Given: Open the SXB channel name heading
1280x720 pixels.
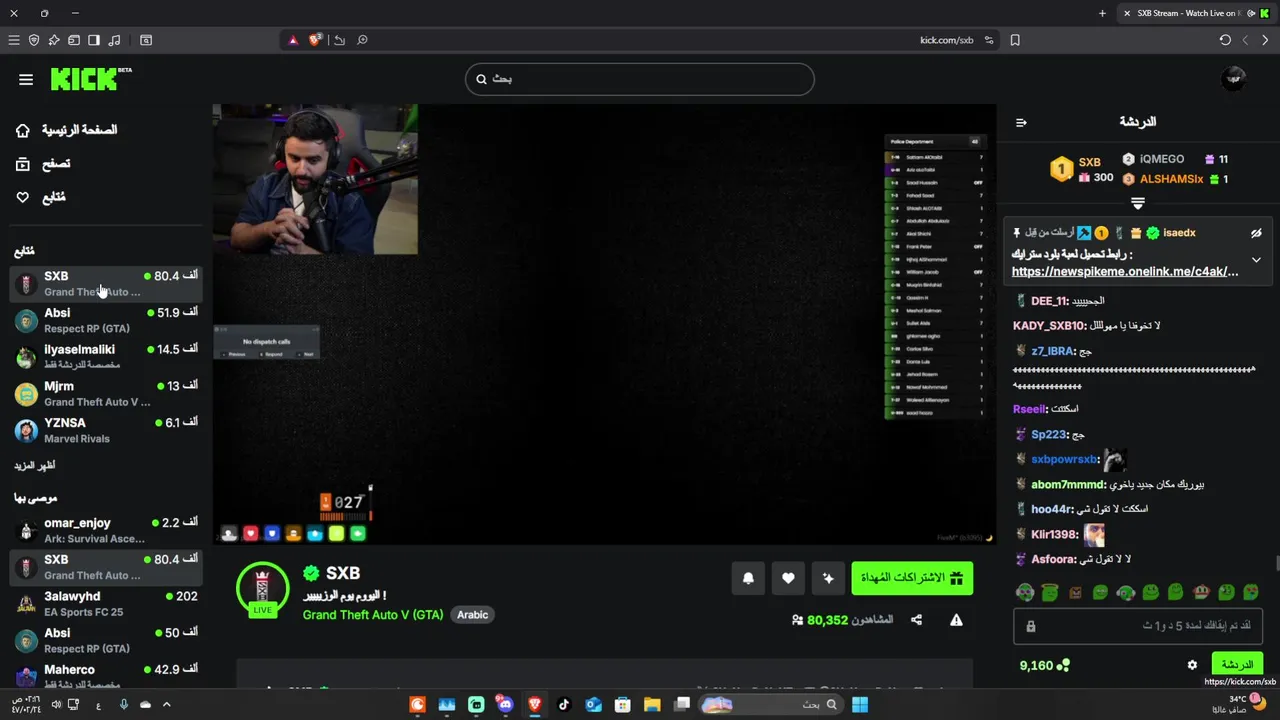Looking at the screenshot, I should coord(343,573).
